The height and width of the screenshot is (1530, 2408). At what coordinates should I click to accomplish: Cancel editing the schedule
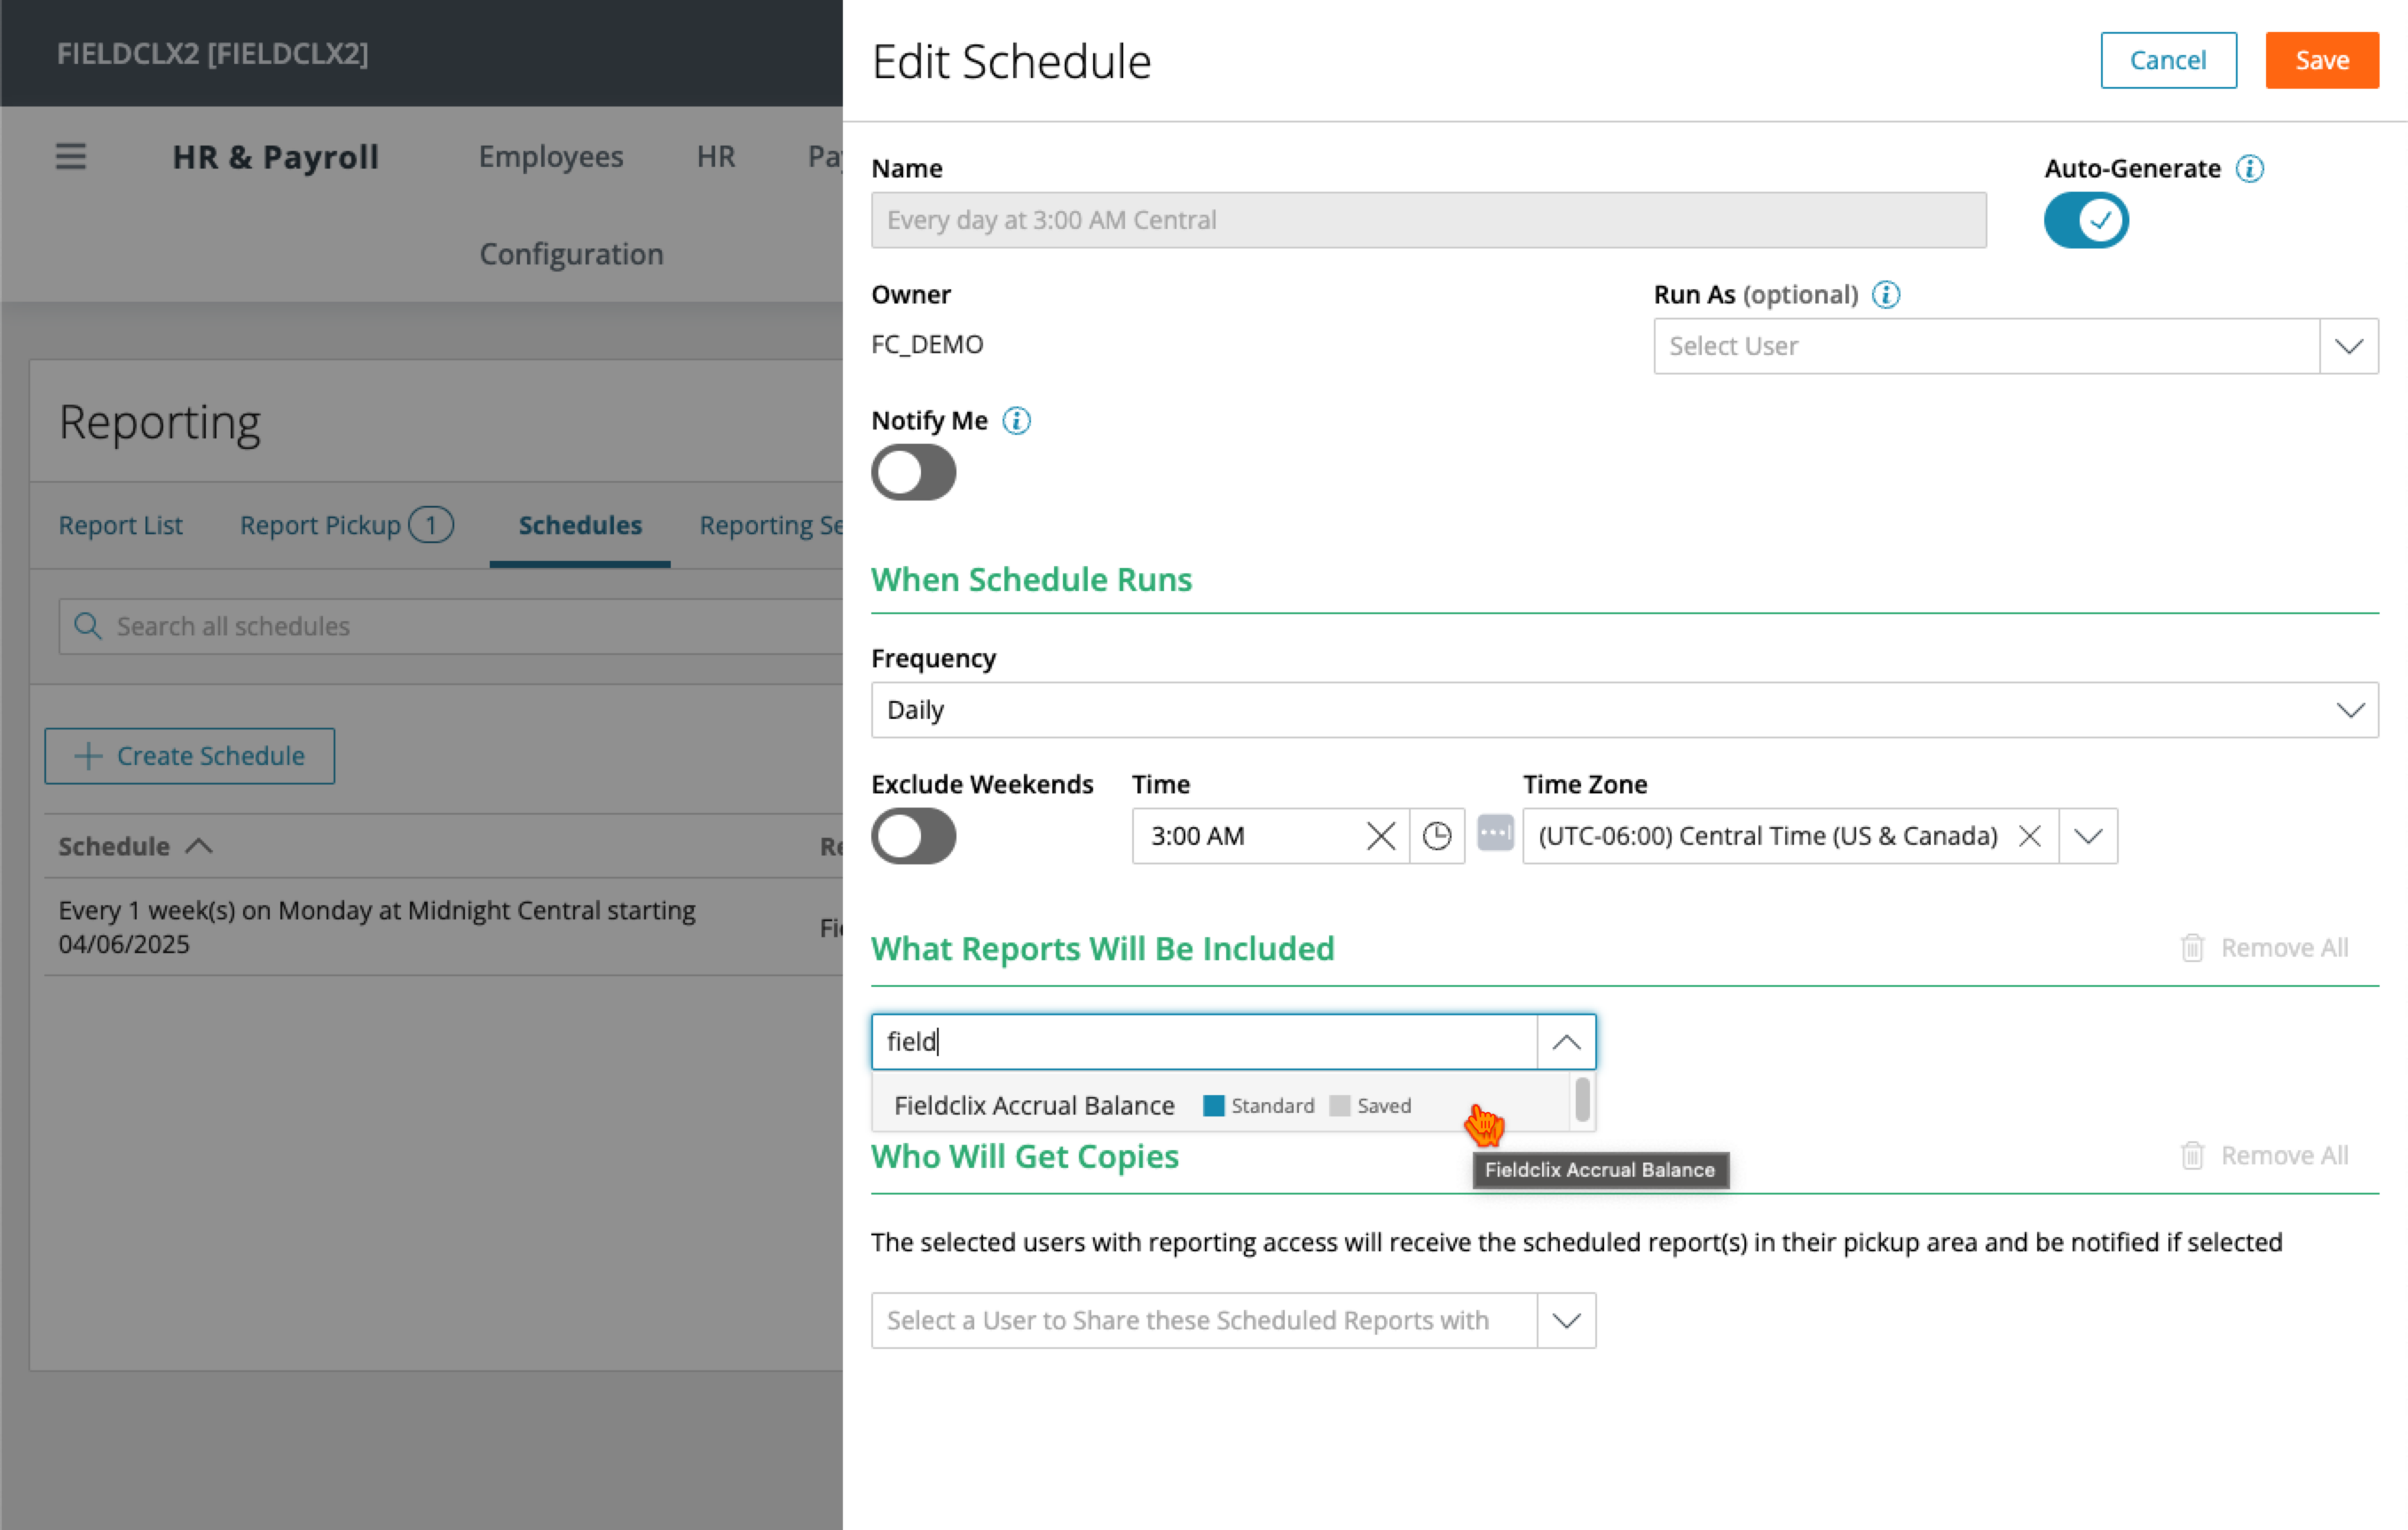pyautogui.click(x=2167, y=61)
